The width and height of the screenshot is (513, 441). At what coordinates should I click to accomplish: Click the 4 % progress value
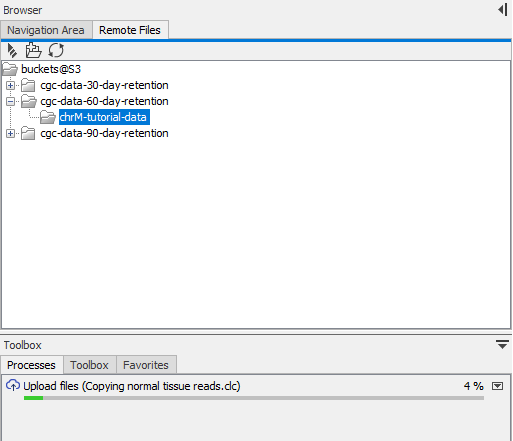tap(473, 386)
